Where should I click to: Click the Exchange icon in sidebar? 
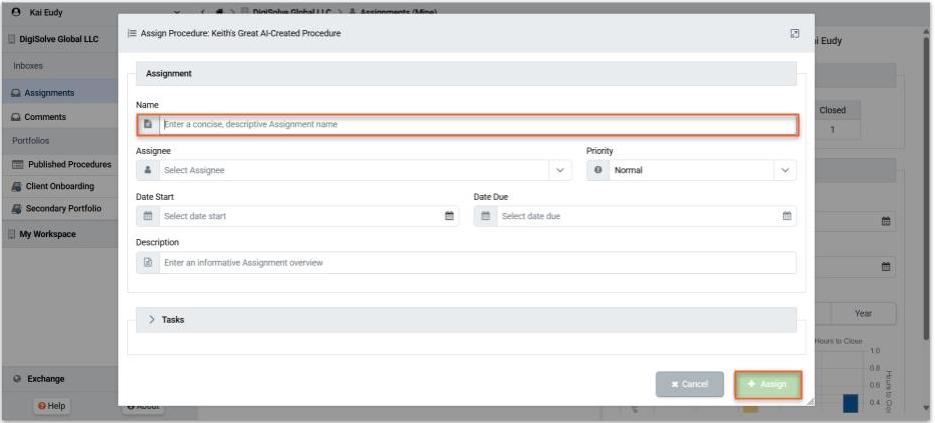click(17, 379)
